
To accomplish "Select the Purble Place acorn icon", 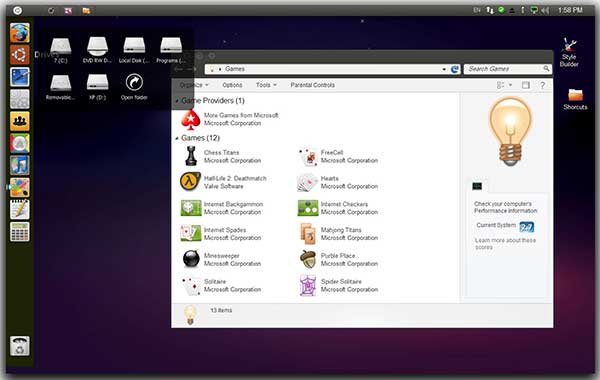I will coord(308,259).
